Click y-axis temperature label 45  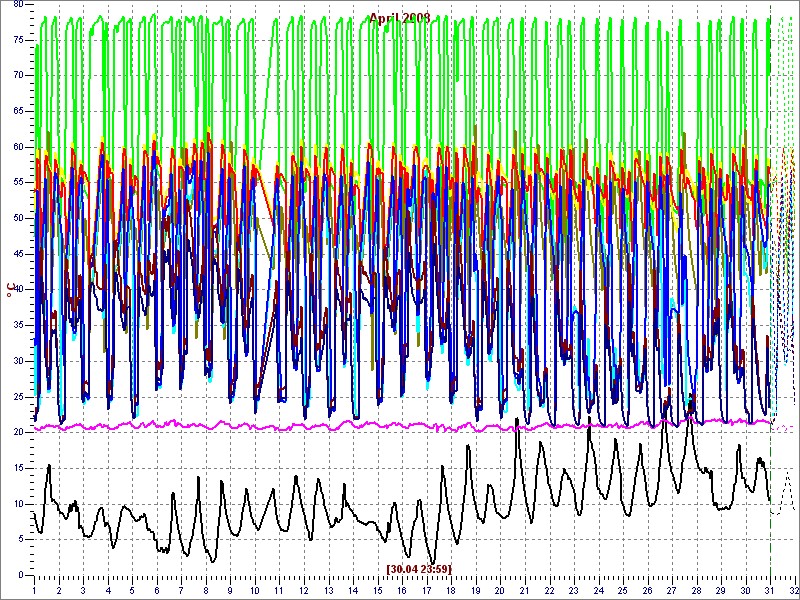18,254
